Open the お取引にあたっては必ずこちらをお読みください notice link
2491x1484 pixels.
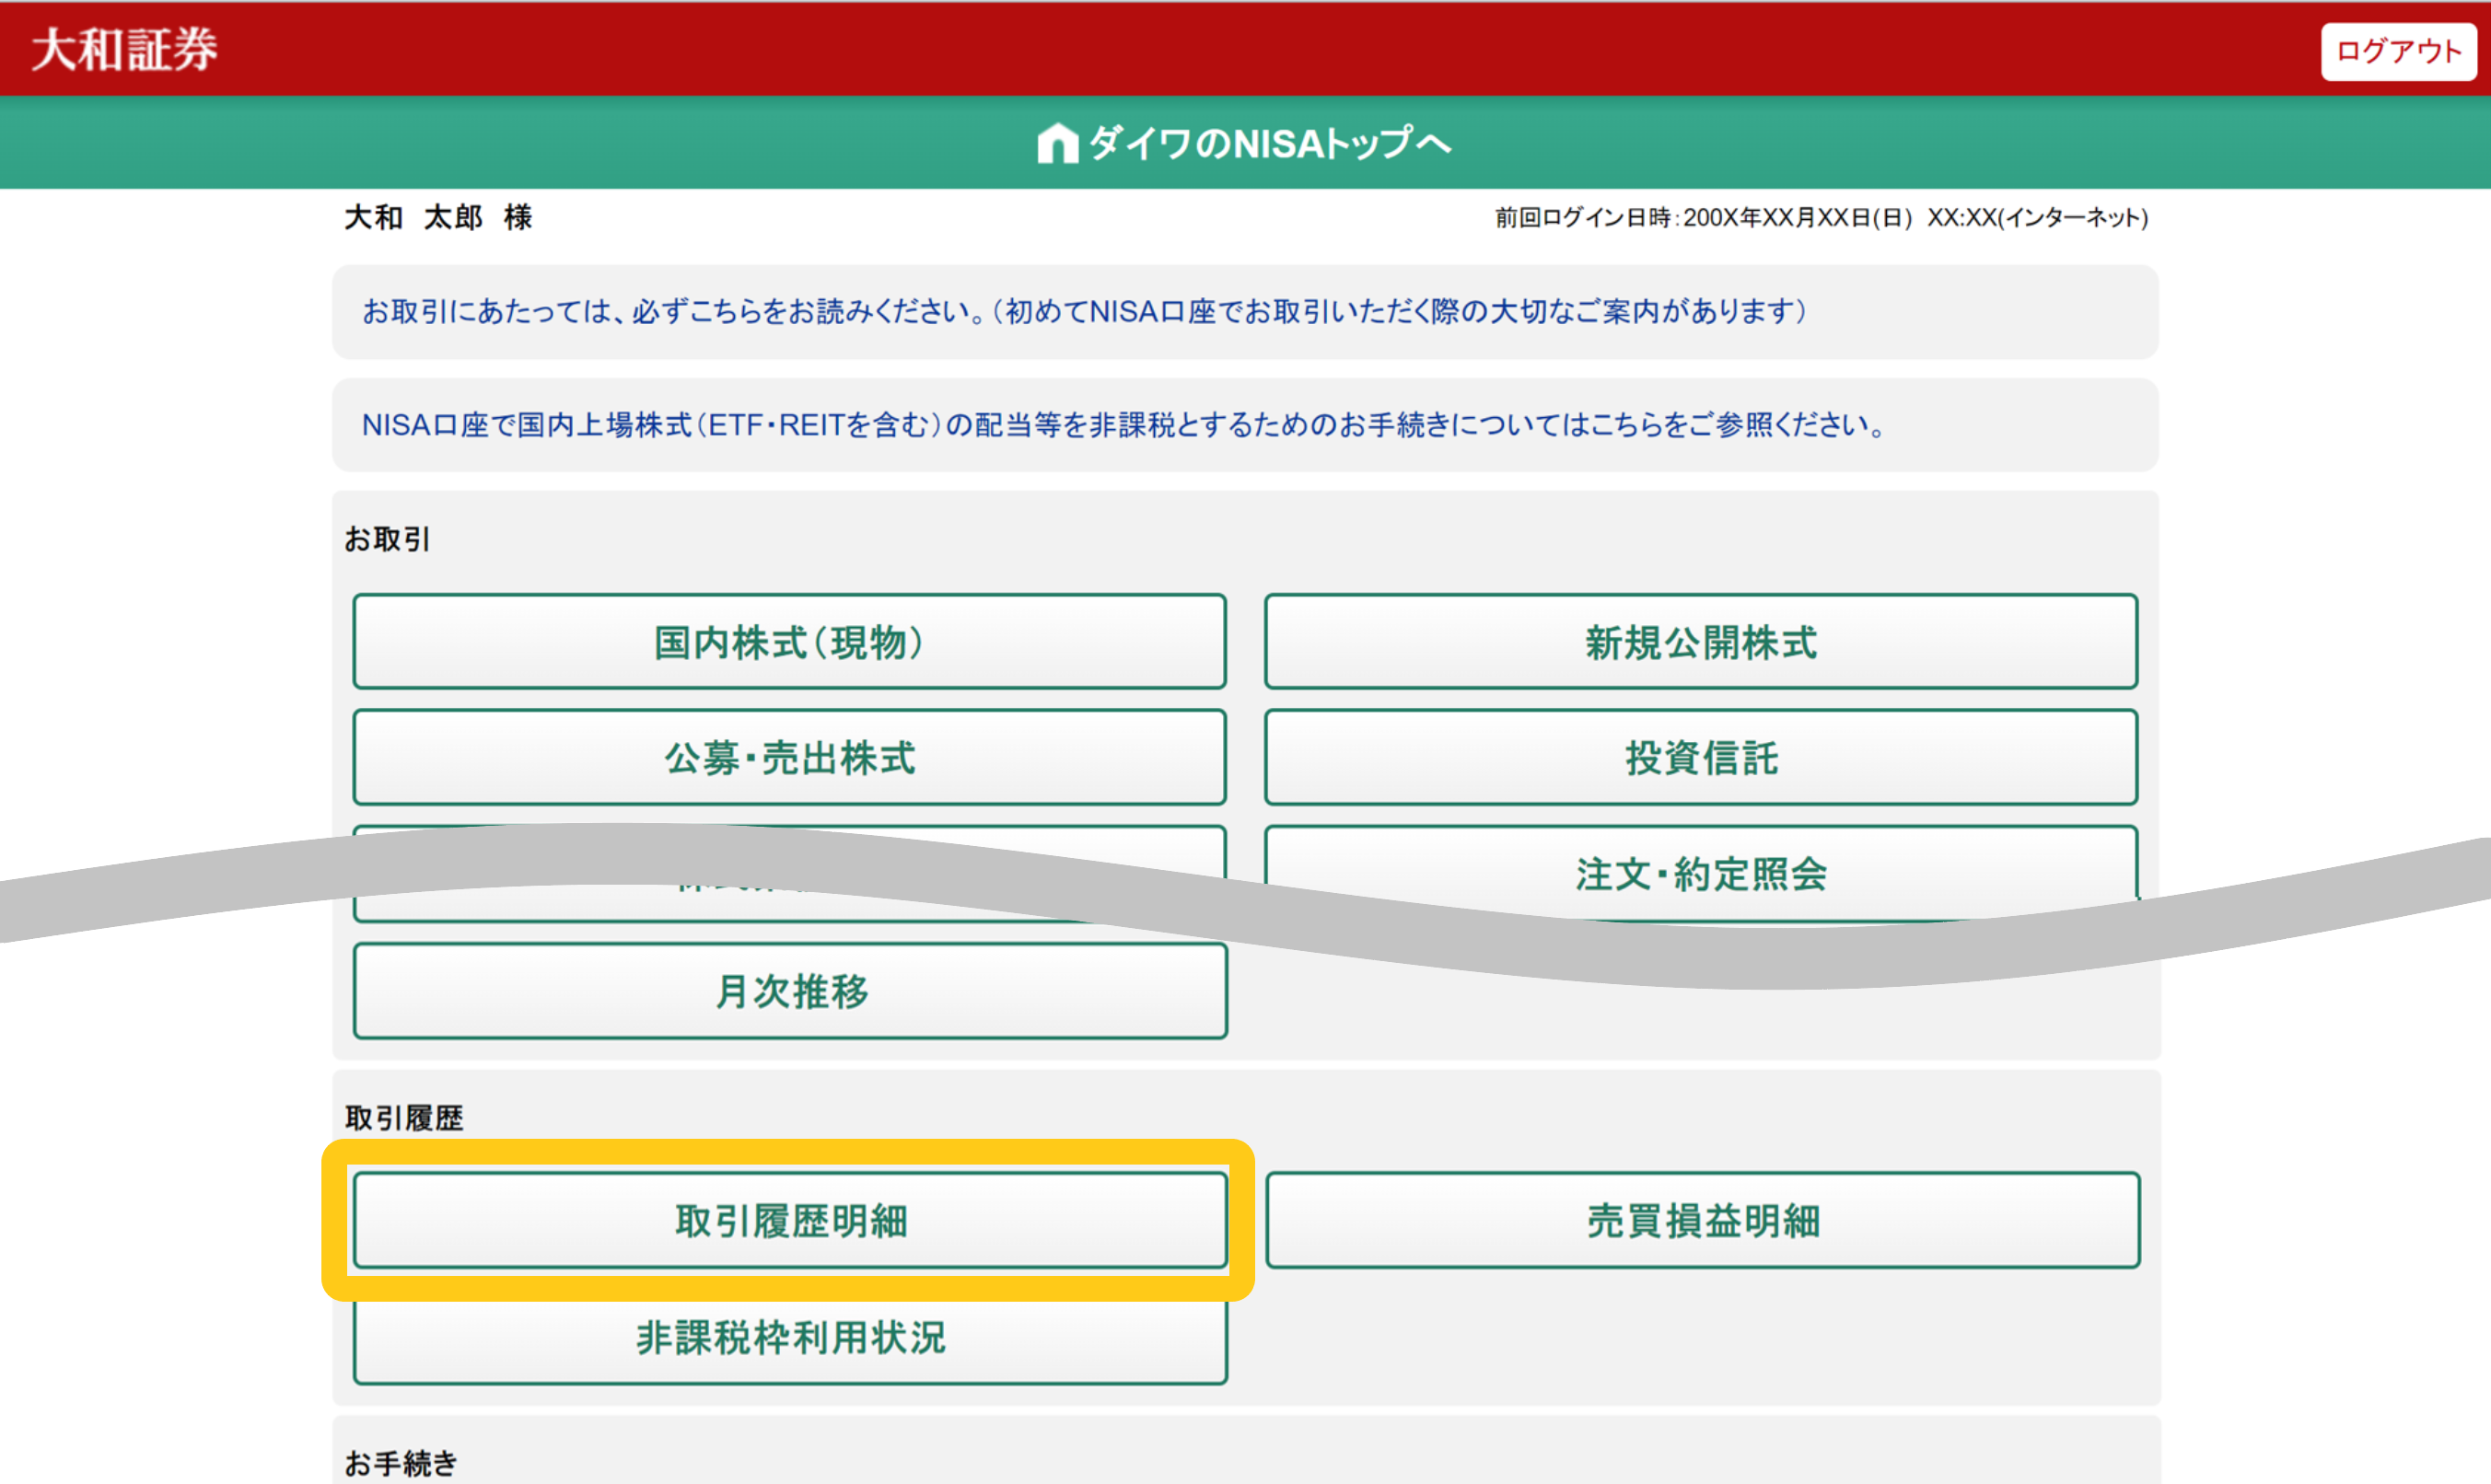point(1085,312)
